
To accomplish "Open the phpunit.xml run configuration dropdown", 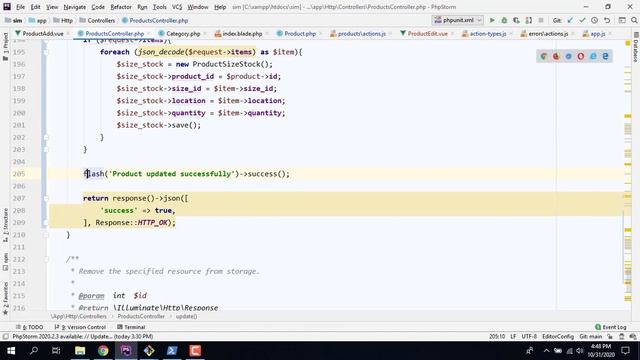I will (x=458, y=20).
